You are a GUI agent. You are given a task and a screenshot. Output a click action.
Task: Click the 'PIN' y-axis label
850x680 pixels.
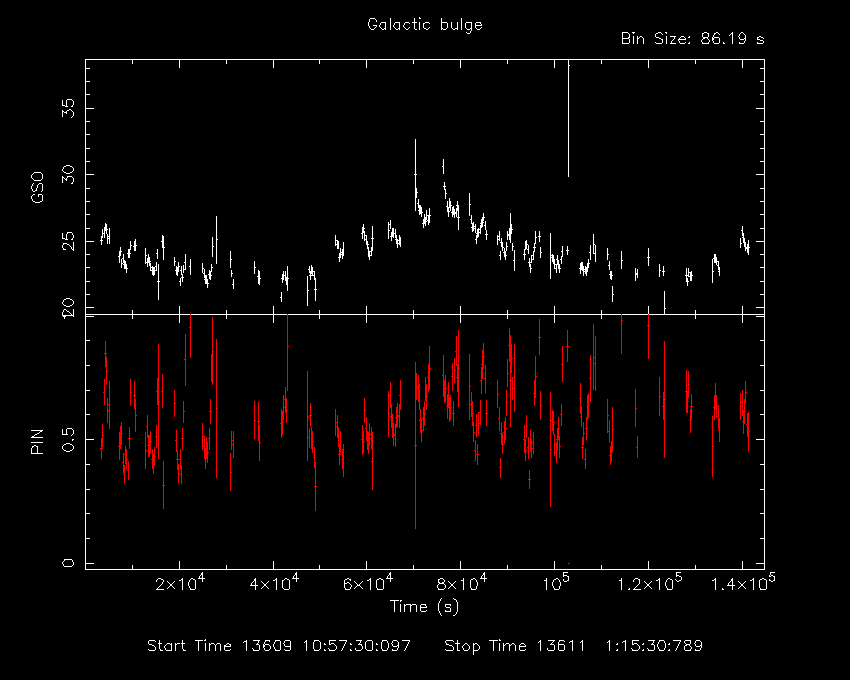pyautogui.click(x=37, y=441)
